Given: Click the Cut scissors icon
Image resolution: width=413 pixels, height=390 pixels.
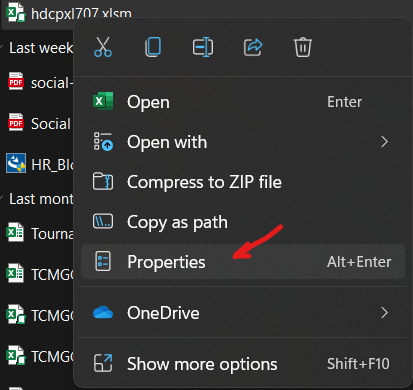Looking at the screenshot, I should pos(103,47).
